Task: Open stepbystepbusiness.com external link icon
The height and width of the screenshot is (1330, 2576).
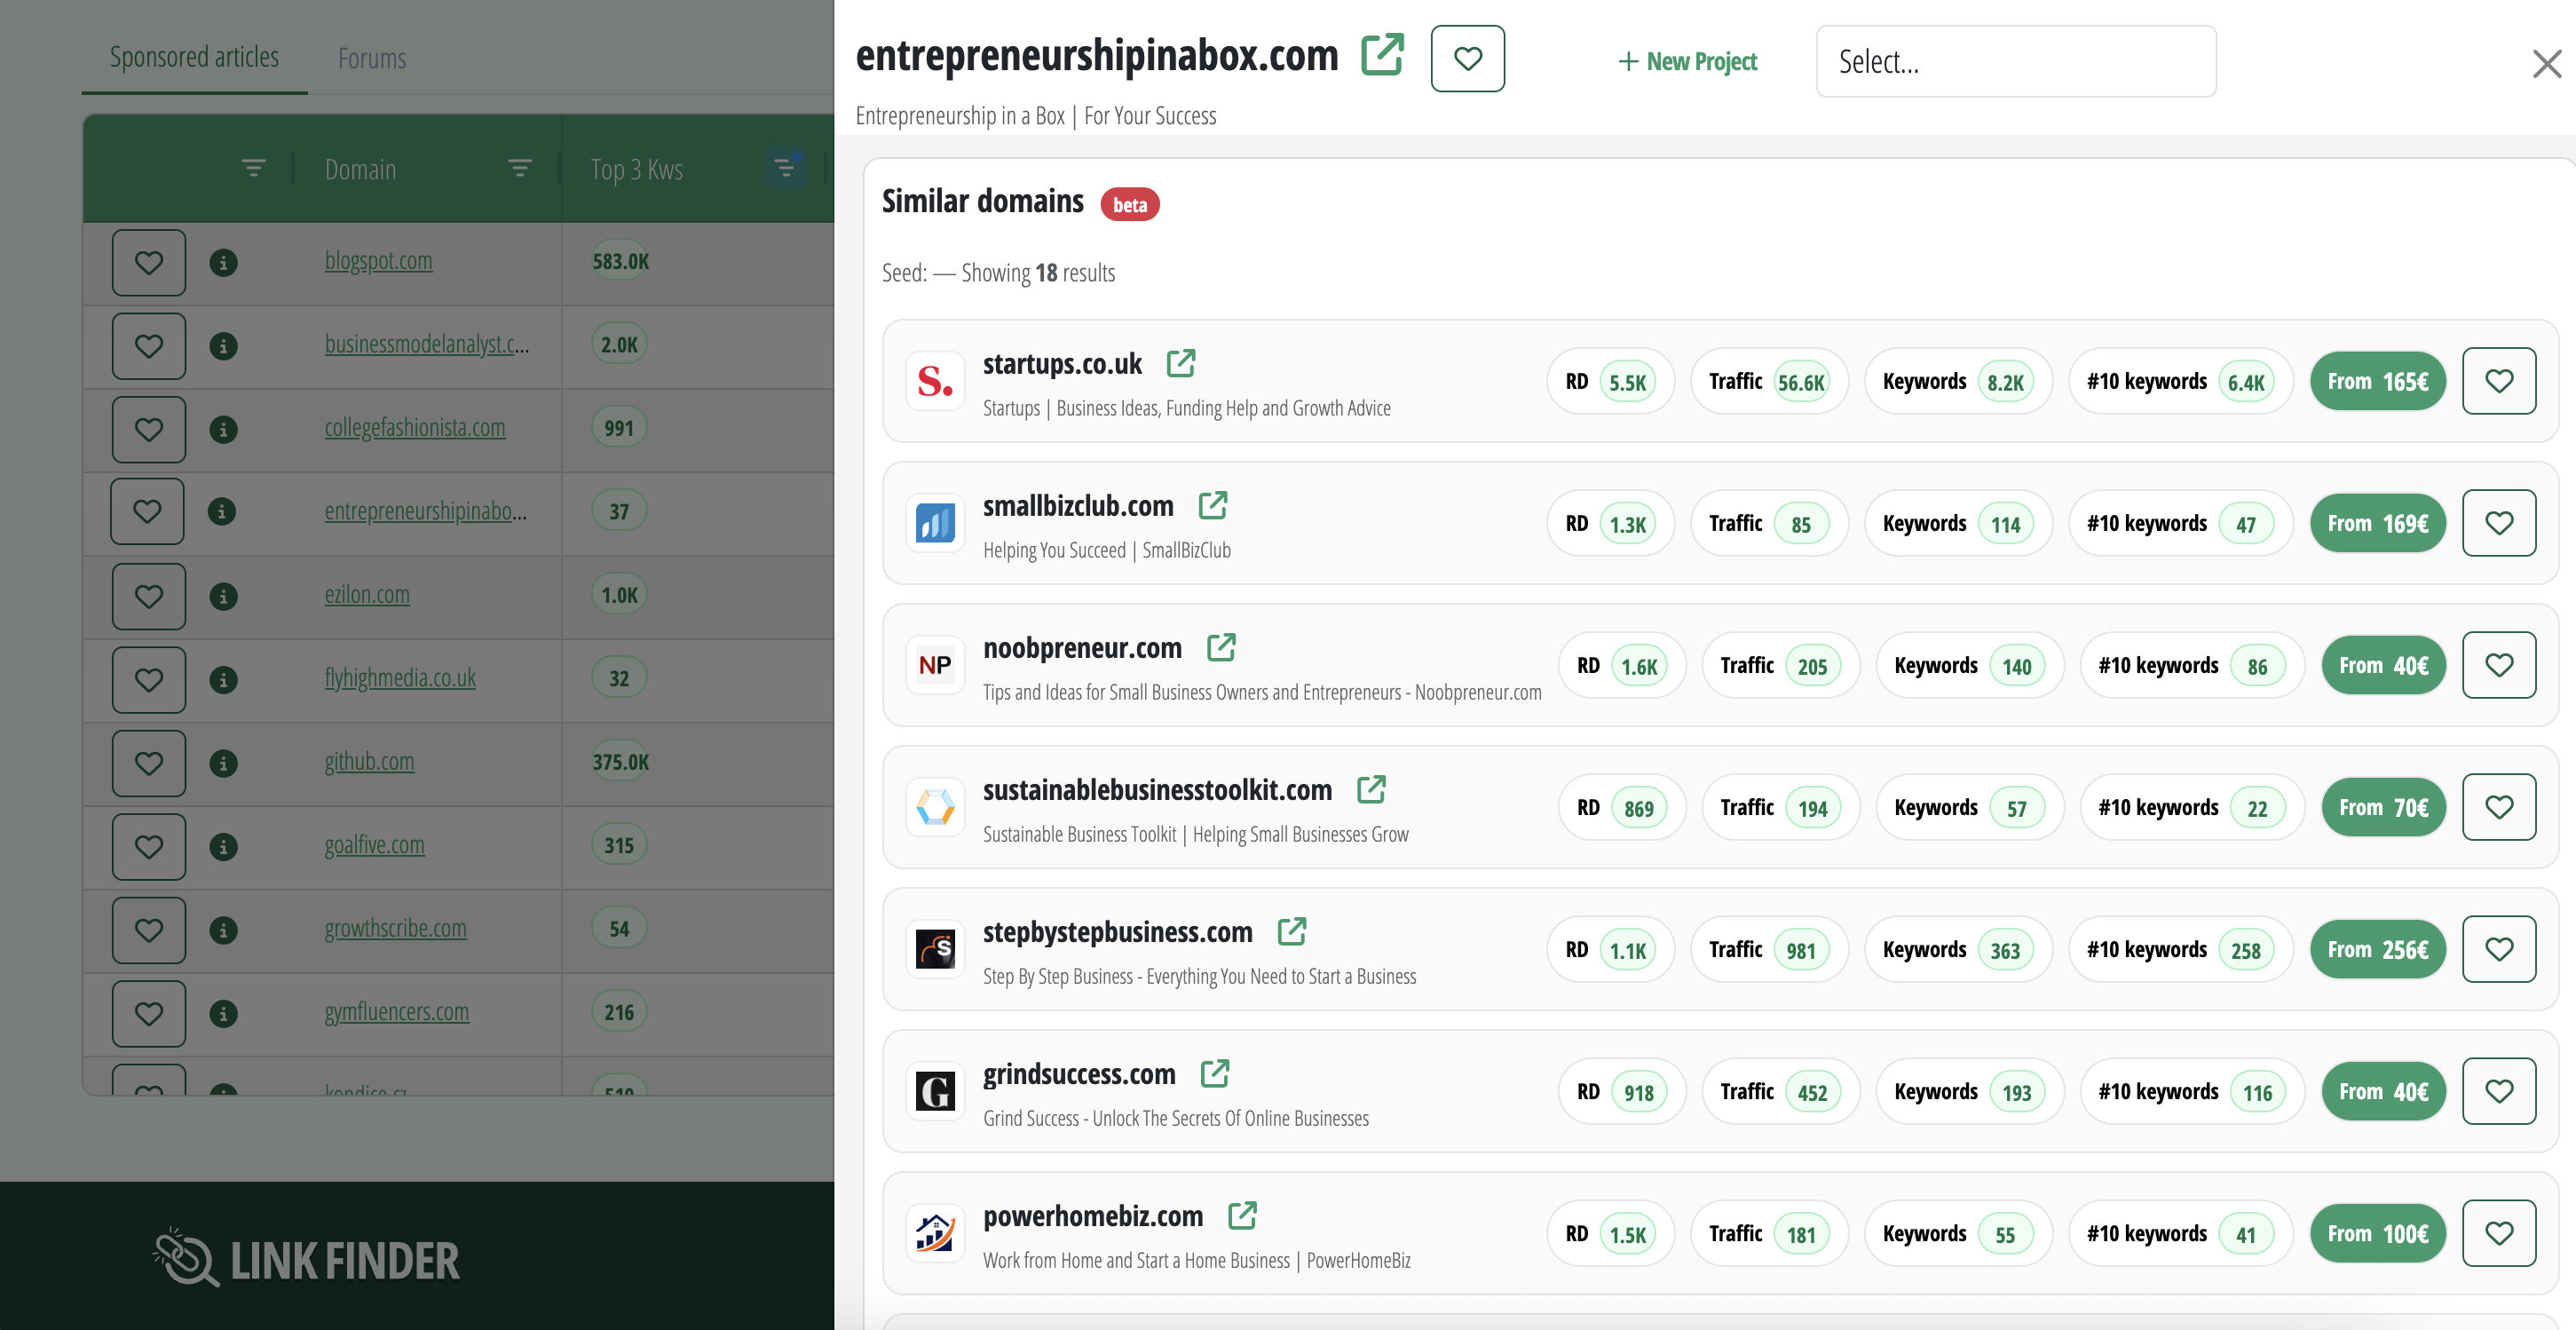Action: (1292, 931)
